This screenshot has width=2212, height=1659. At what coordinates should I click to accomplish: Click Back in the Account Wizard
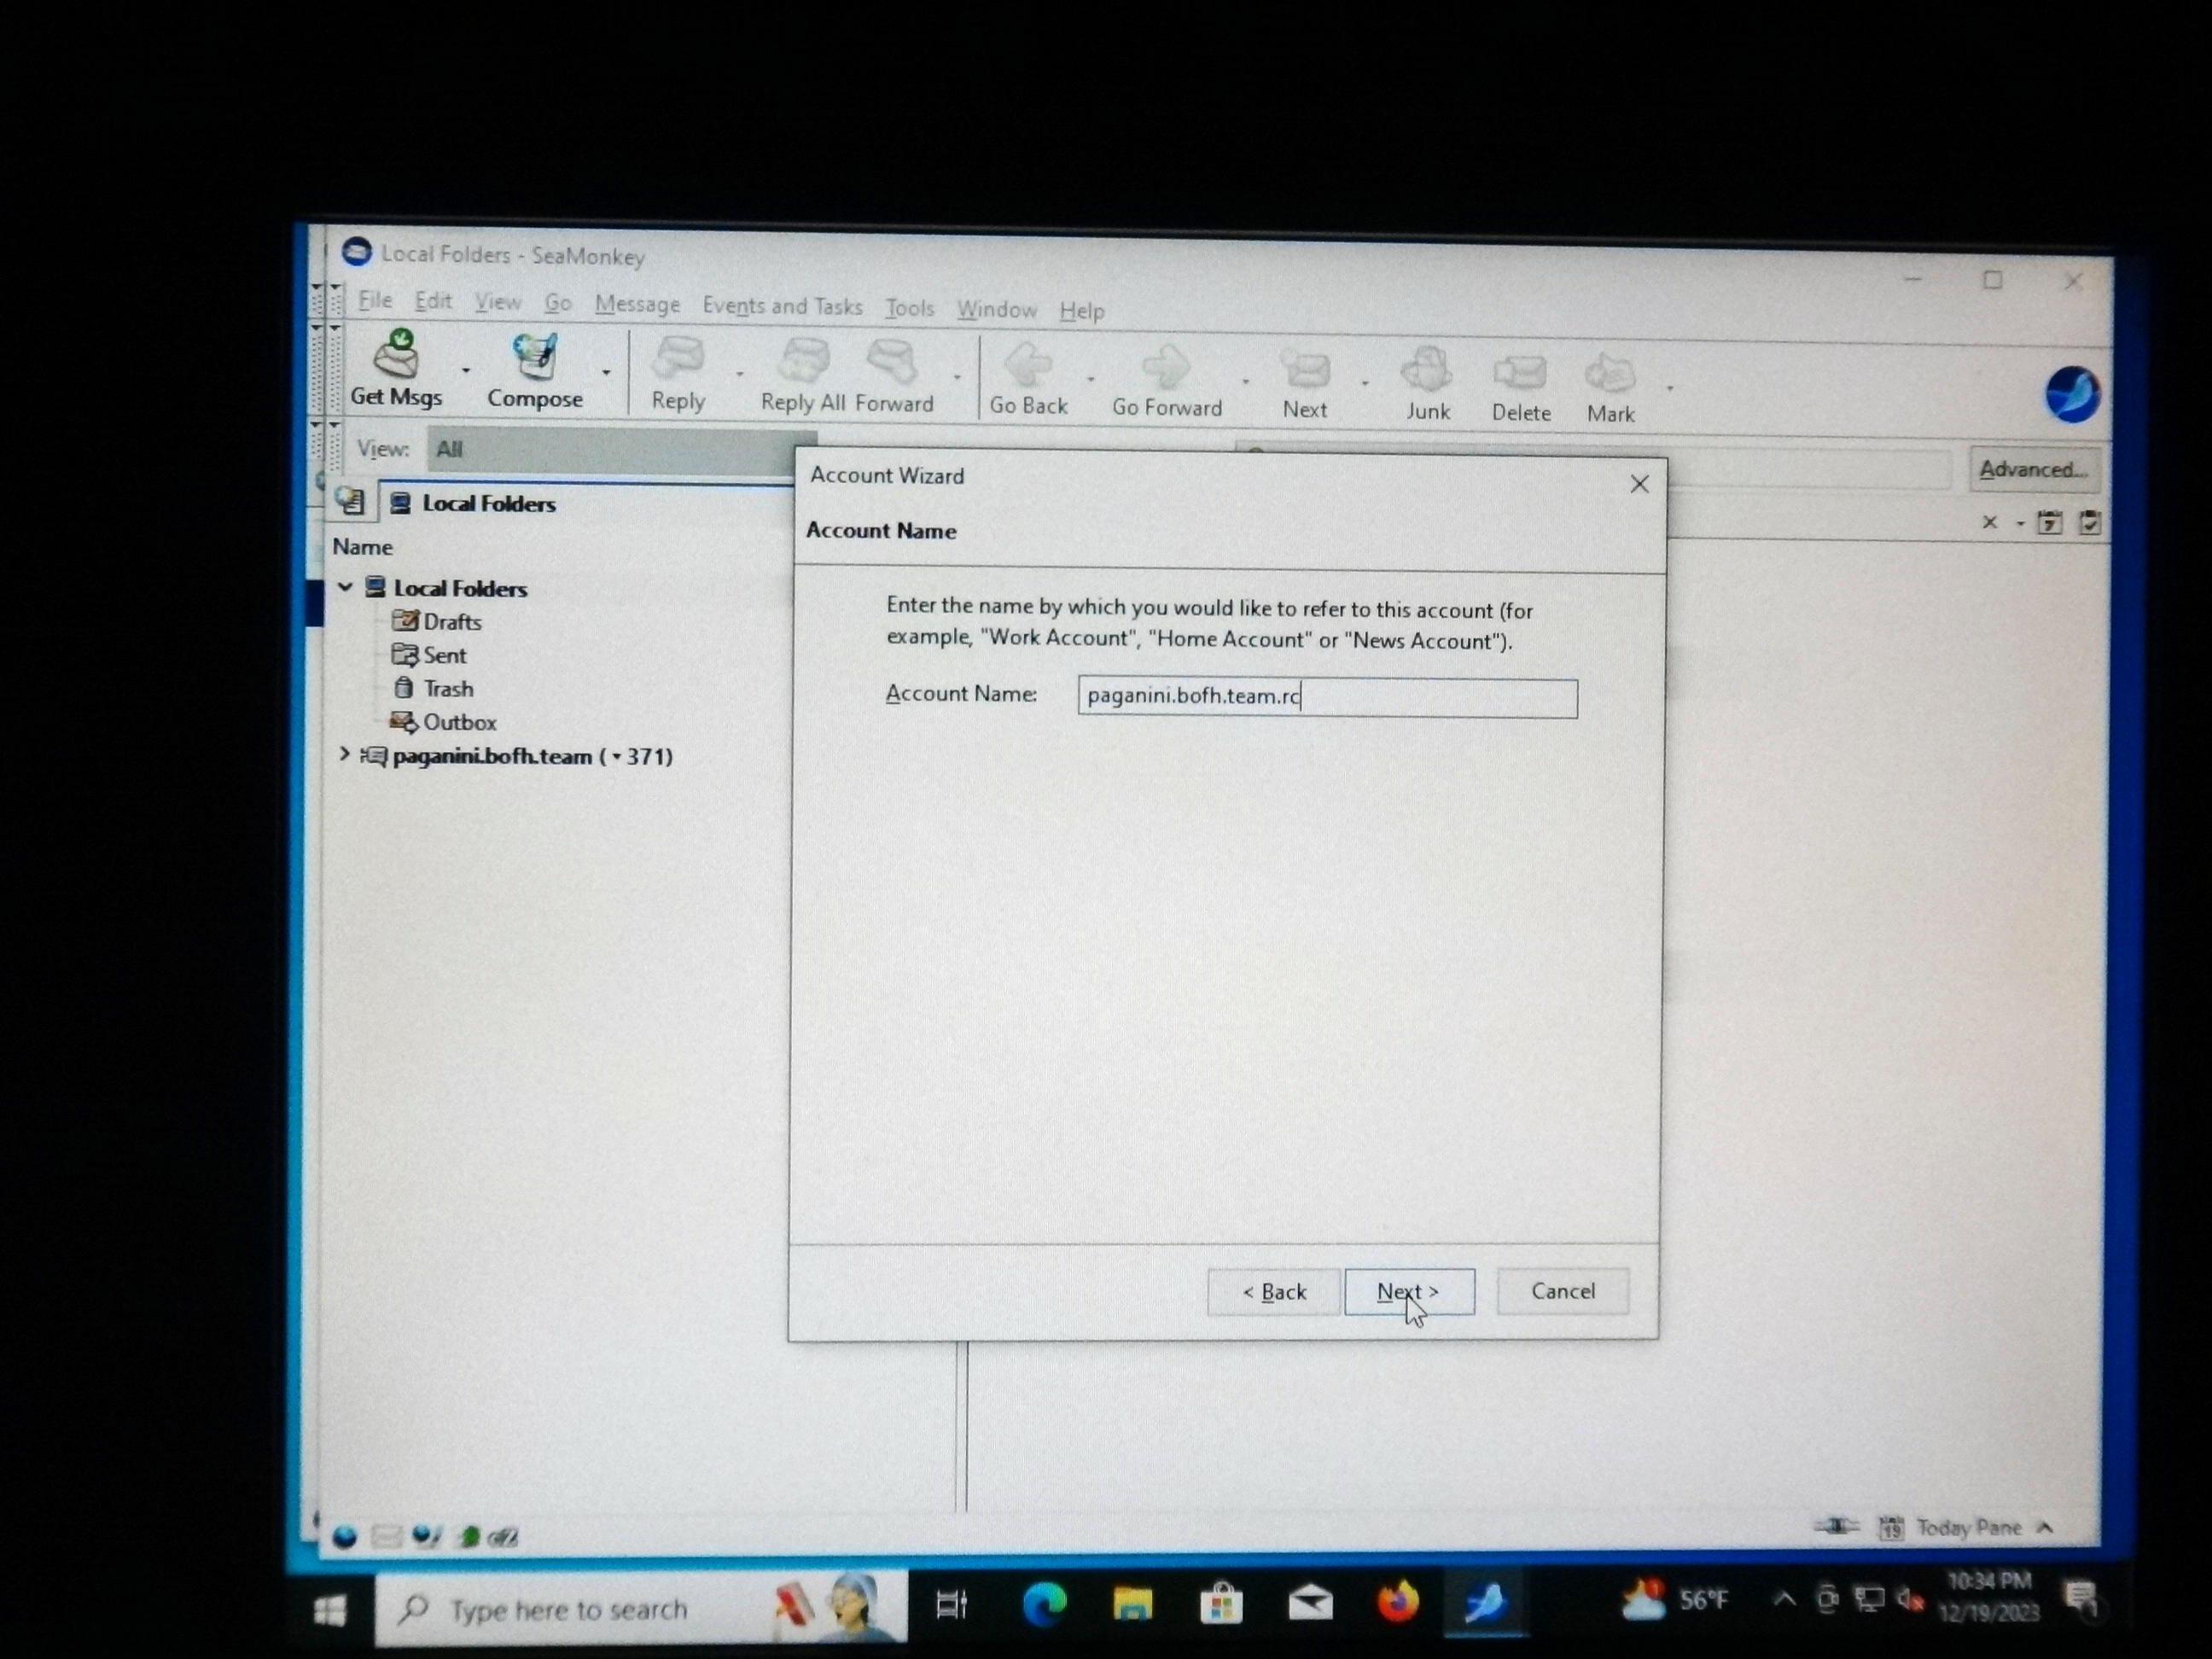pos(1273,1291)
